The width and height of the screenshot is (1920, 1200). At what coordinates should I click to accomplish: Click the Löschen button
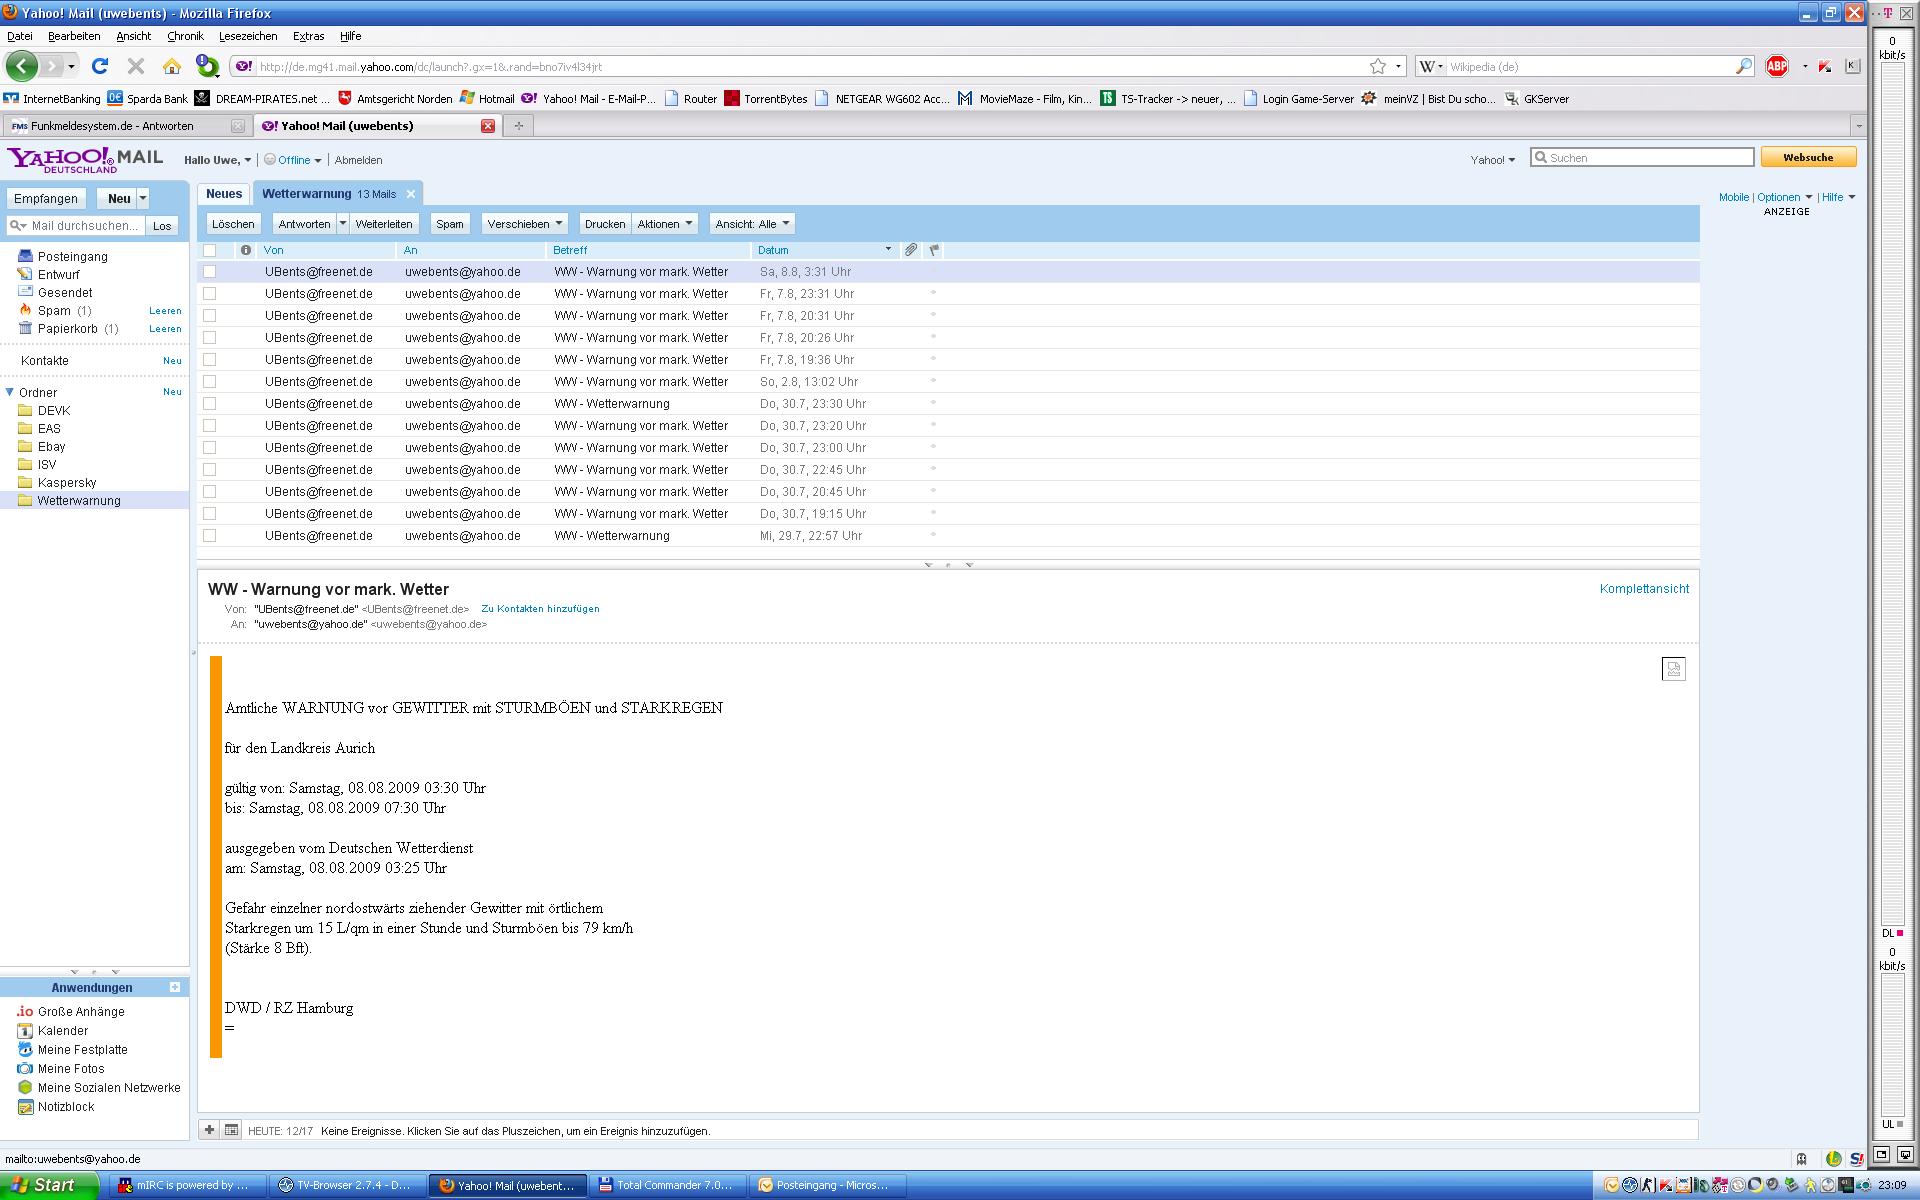point(233,224)
